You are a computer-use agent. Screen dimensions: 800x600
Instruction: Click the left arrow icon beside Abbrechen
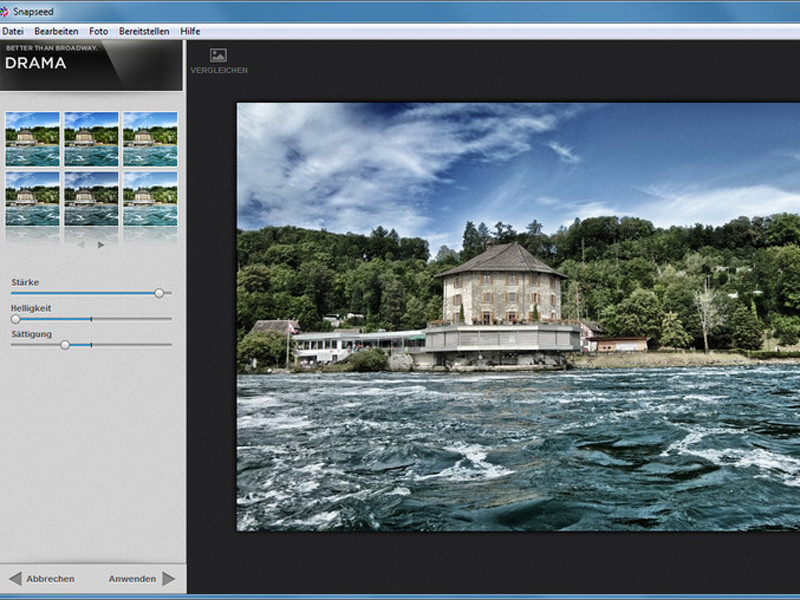pos(15,579)
